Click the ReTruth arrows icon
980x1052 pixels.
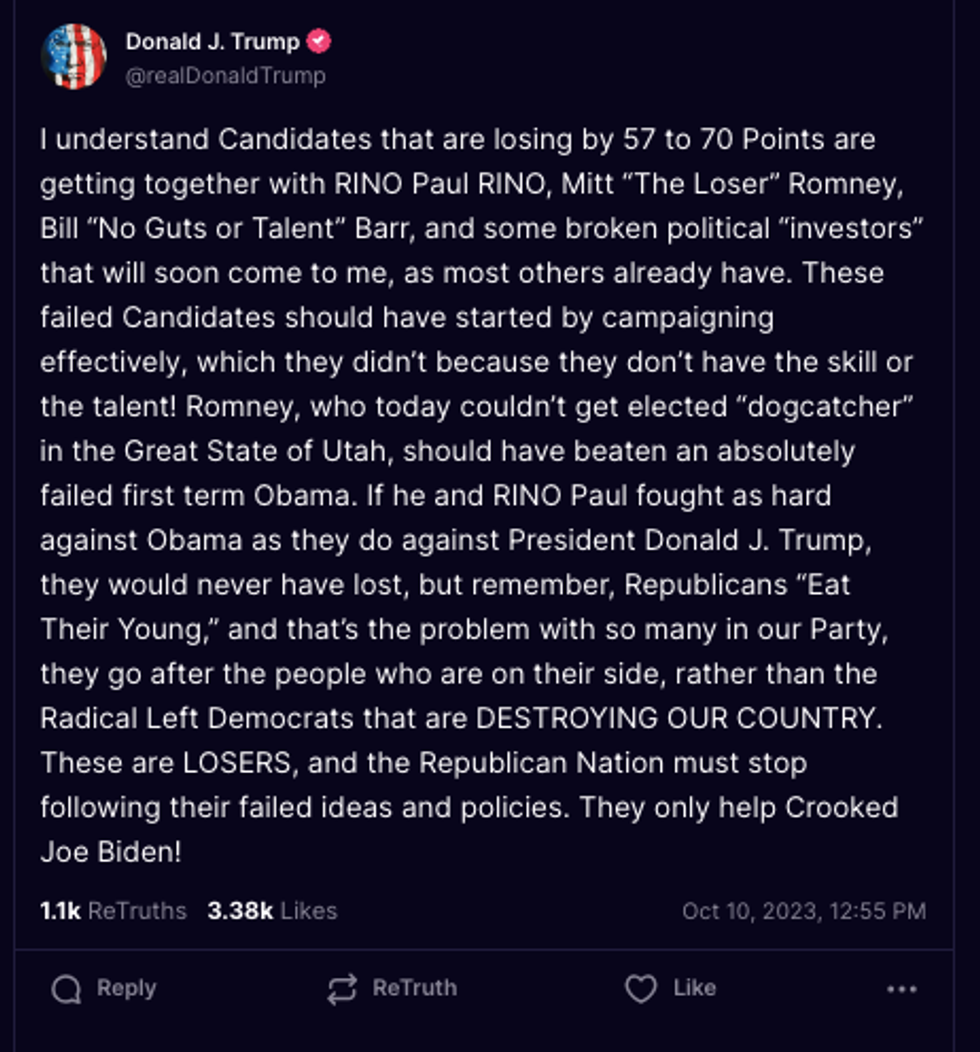342,989
